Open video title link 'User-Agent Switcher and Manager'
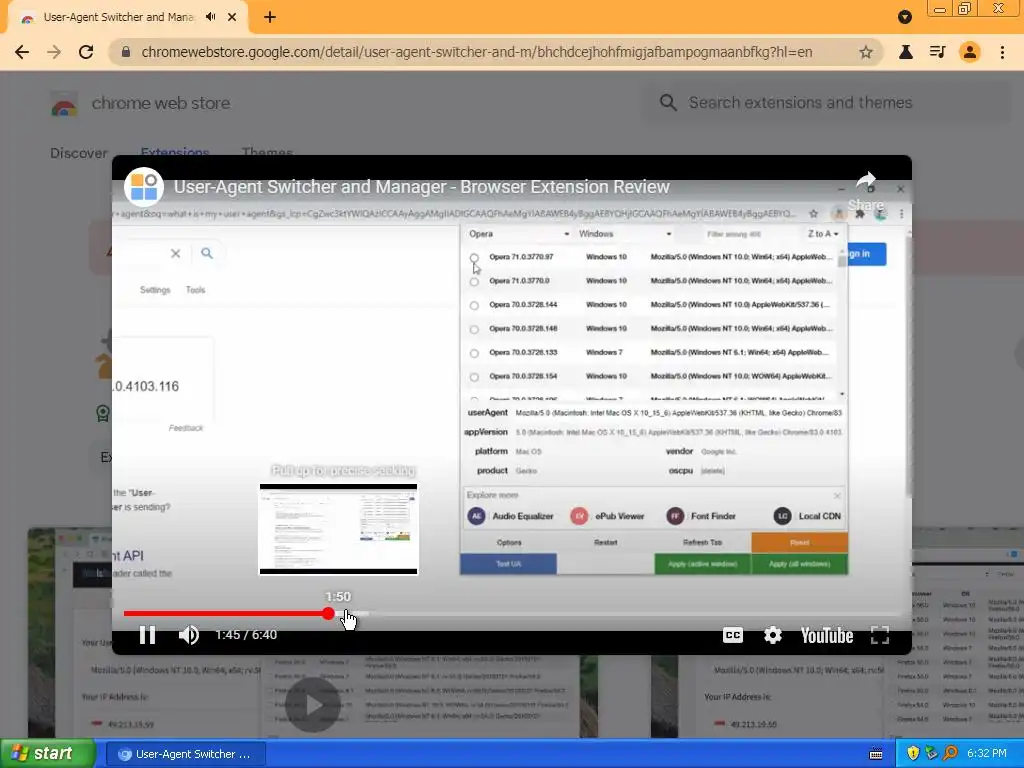Image resolution: width=1024 pixels, height=768 pixels. 421,187
